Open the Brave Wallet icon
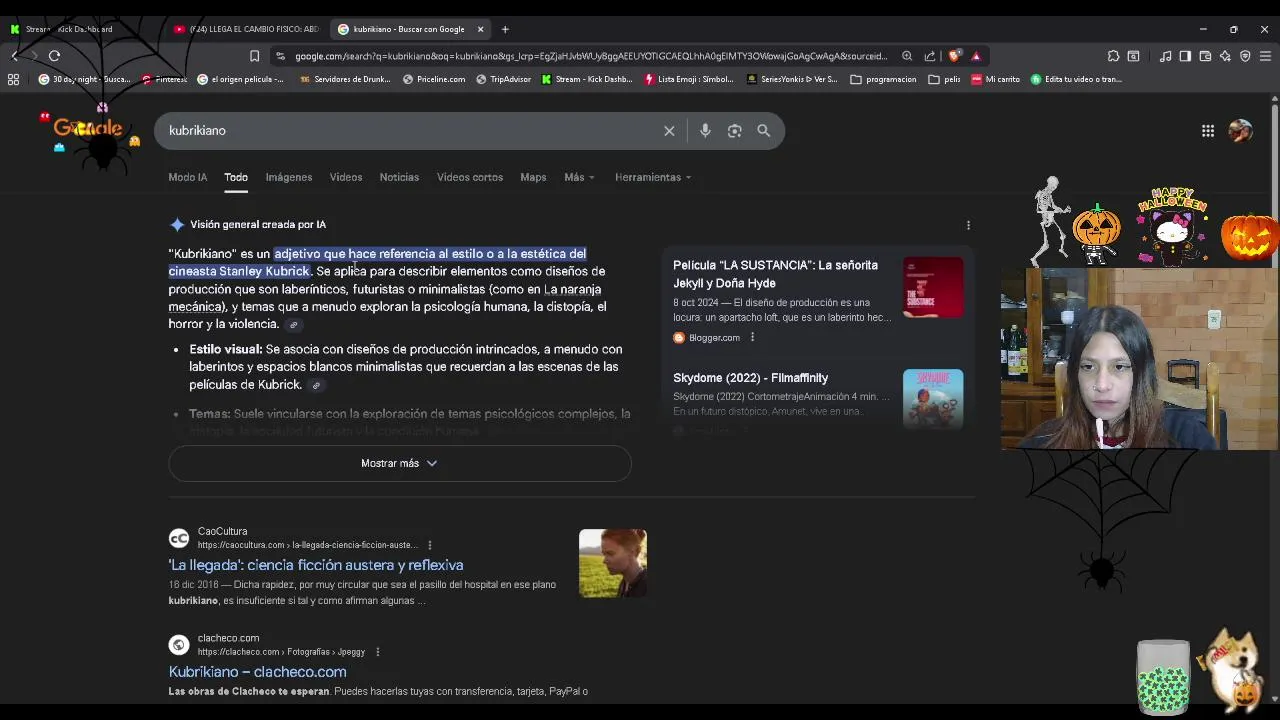Viewport: 1280px width, 720px height. (x=1205, y=56)
